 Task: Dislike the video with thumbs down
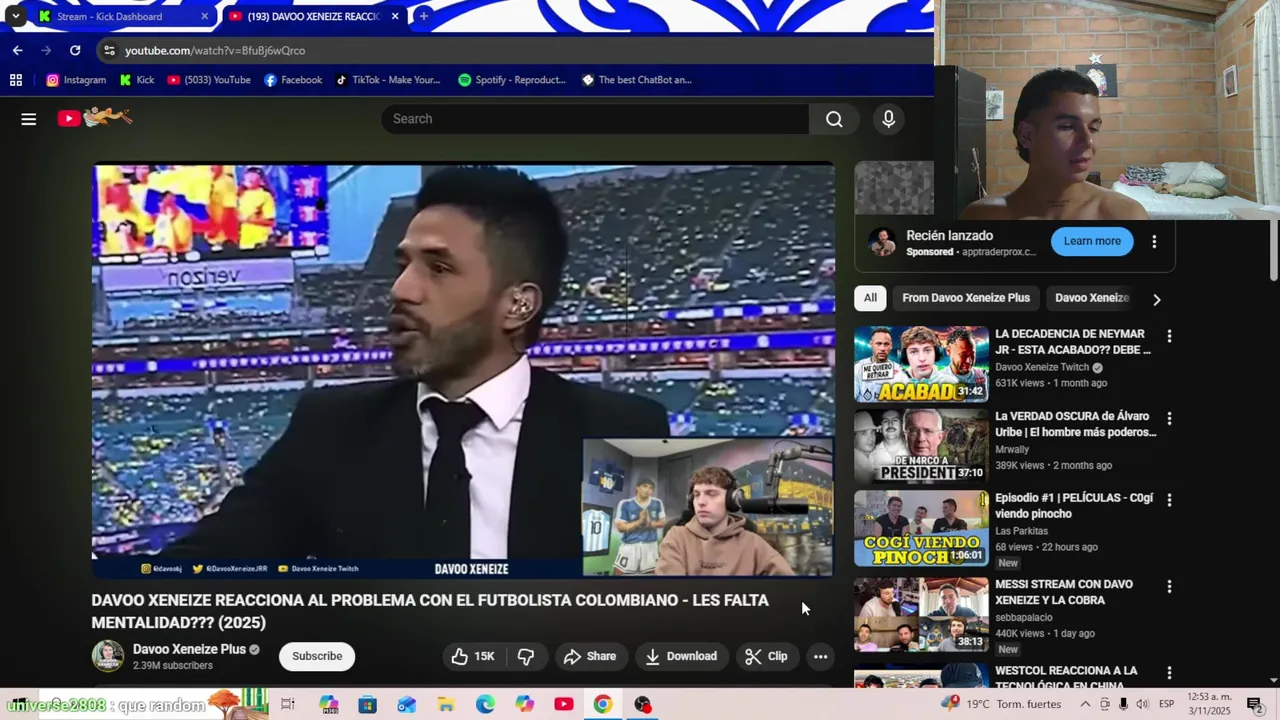(x=526, y=656)
